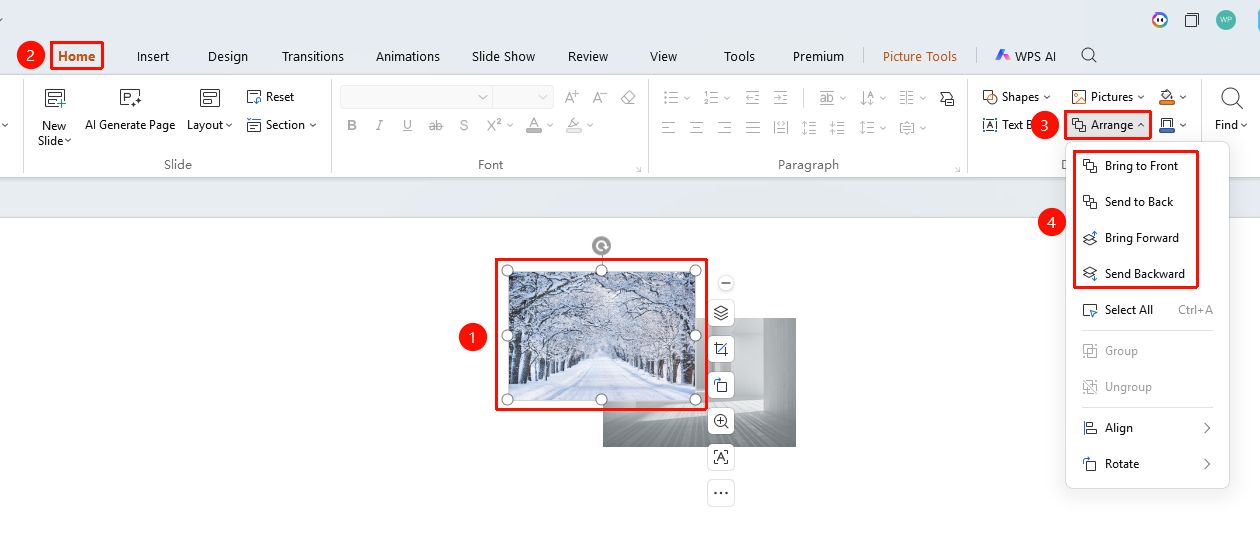Open the font size combo box
This screenshot has width=1260, height=537.
point(523,97)
